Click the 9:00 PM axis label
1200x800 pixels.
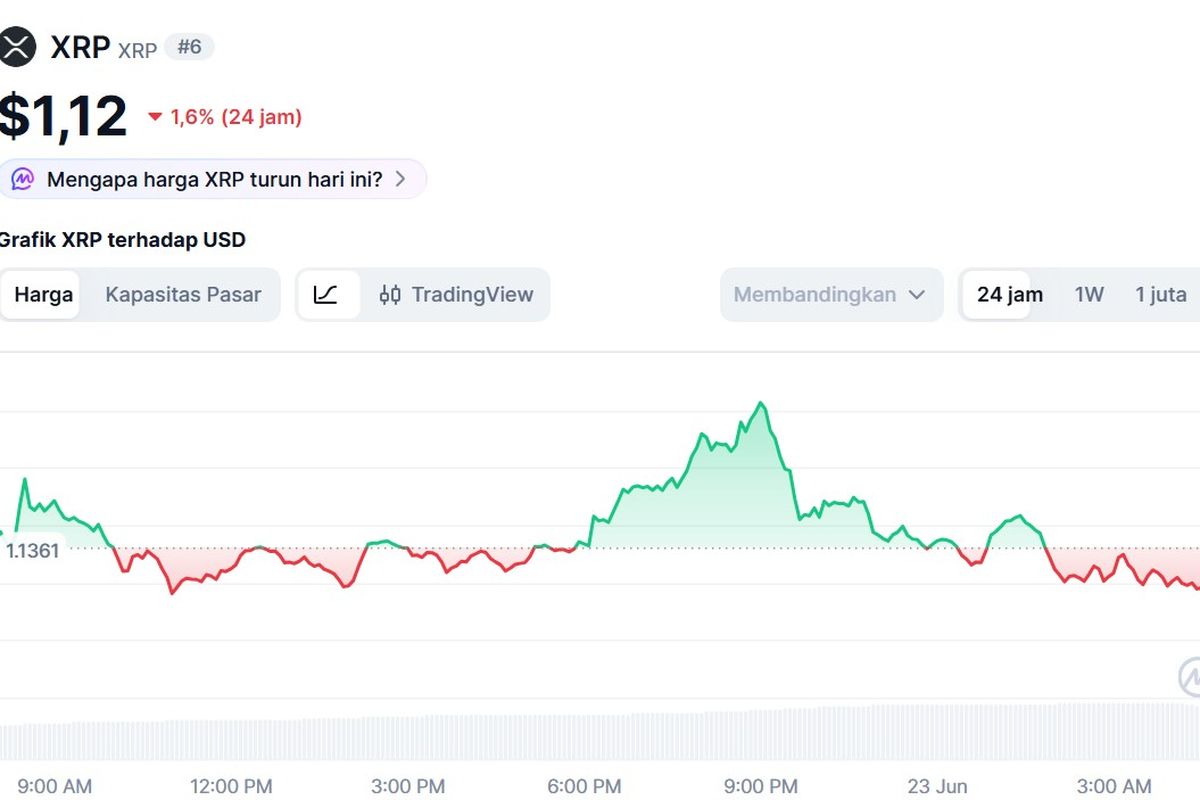(761, 787)
